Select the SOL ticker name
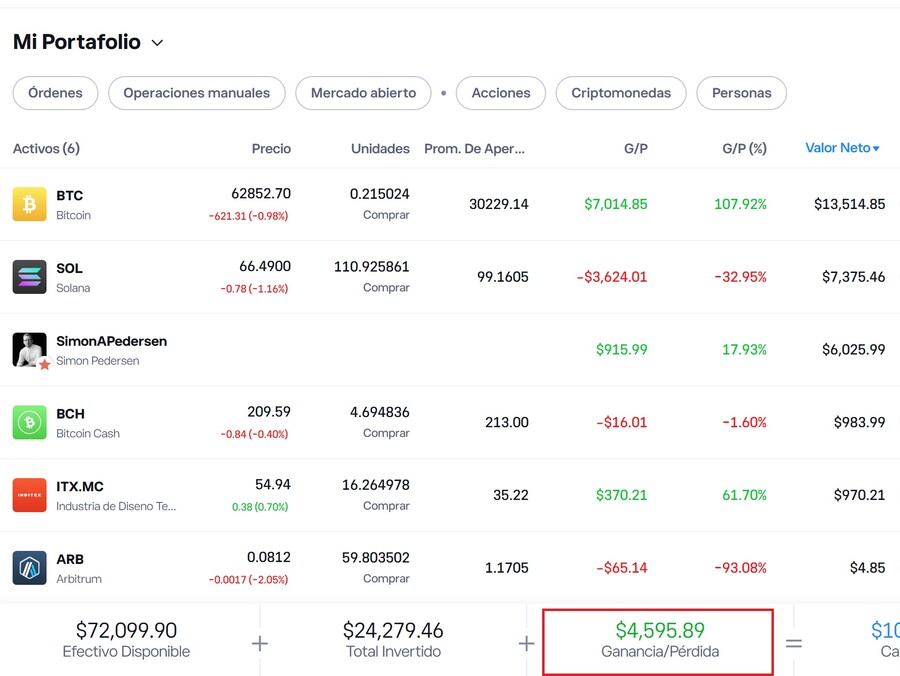 69,269
